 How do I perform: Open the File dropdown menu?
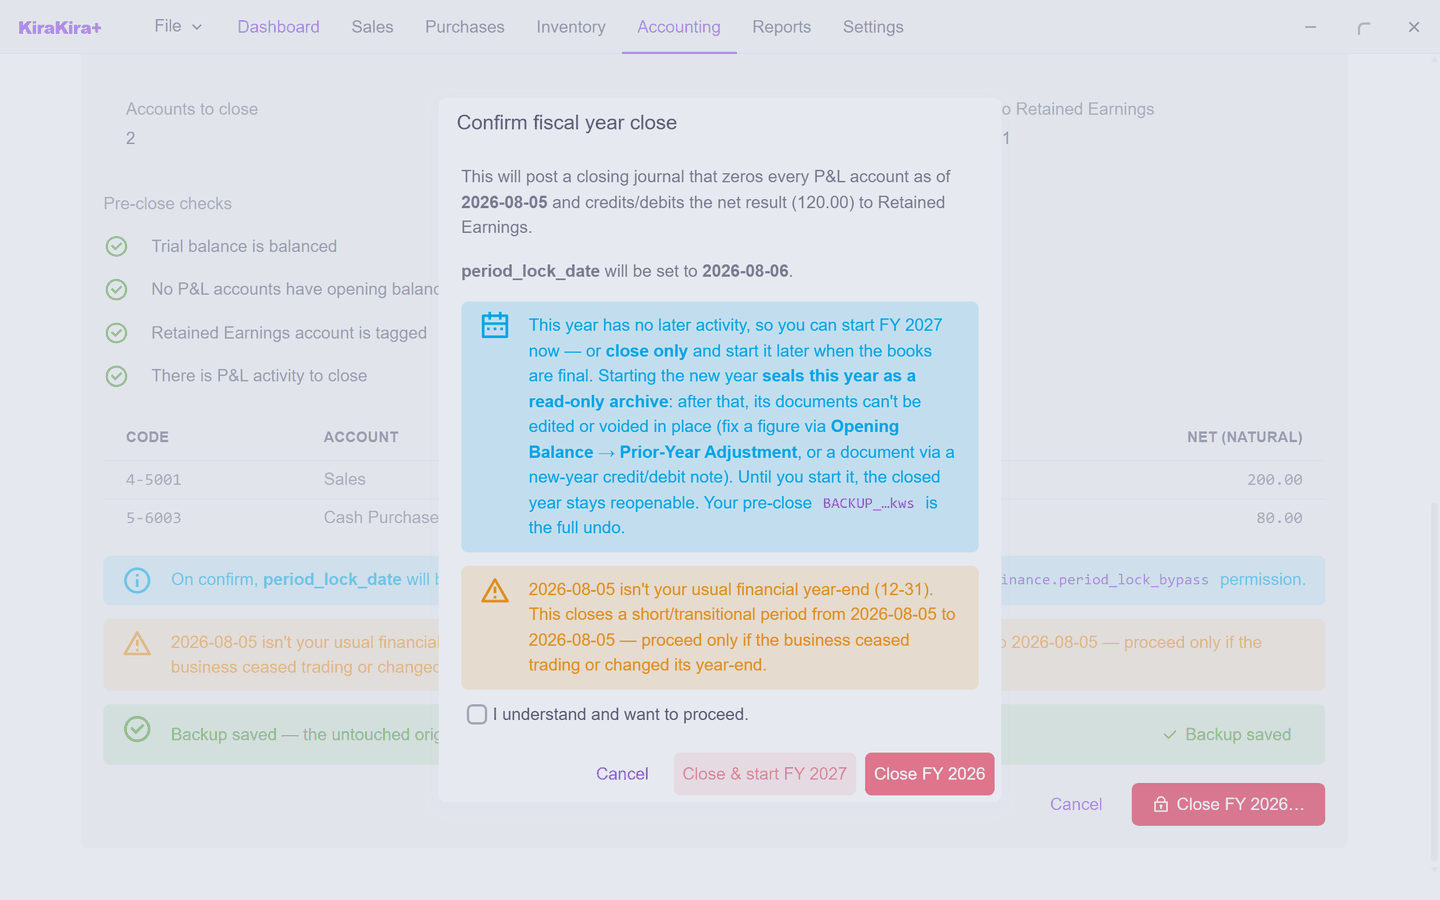pos(178,26)
